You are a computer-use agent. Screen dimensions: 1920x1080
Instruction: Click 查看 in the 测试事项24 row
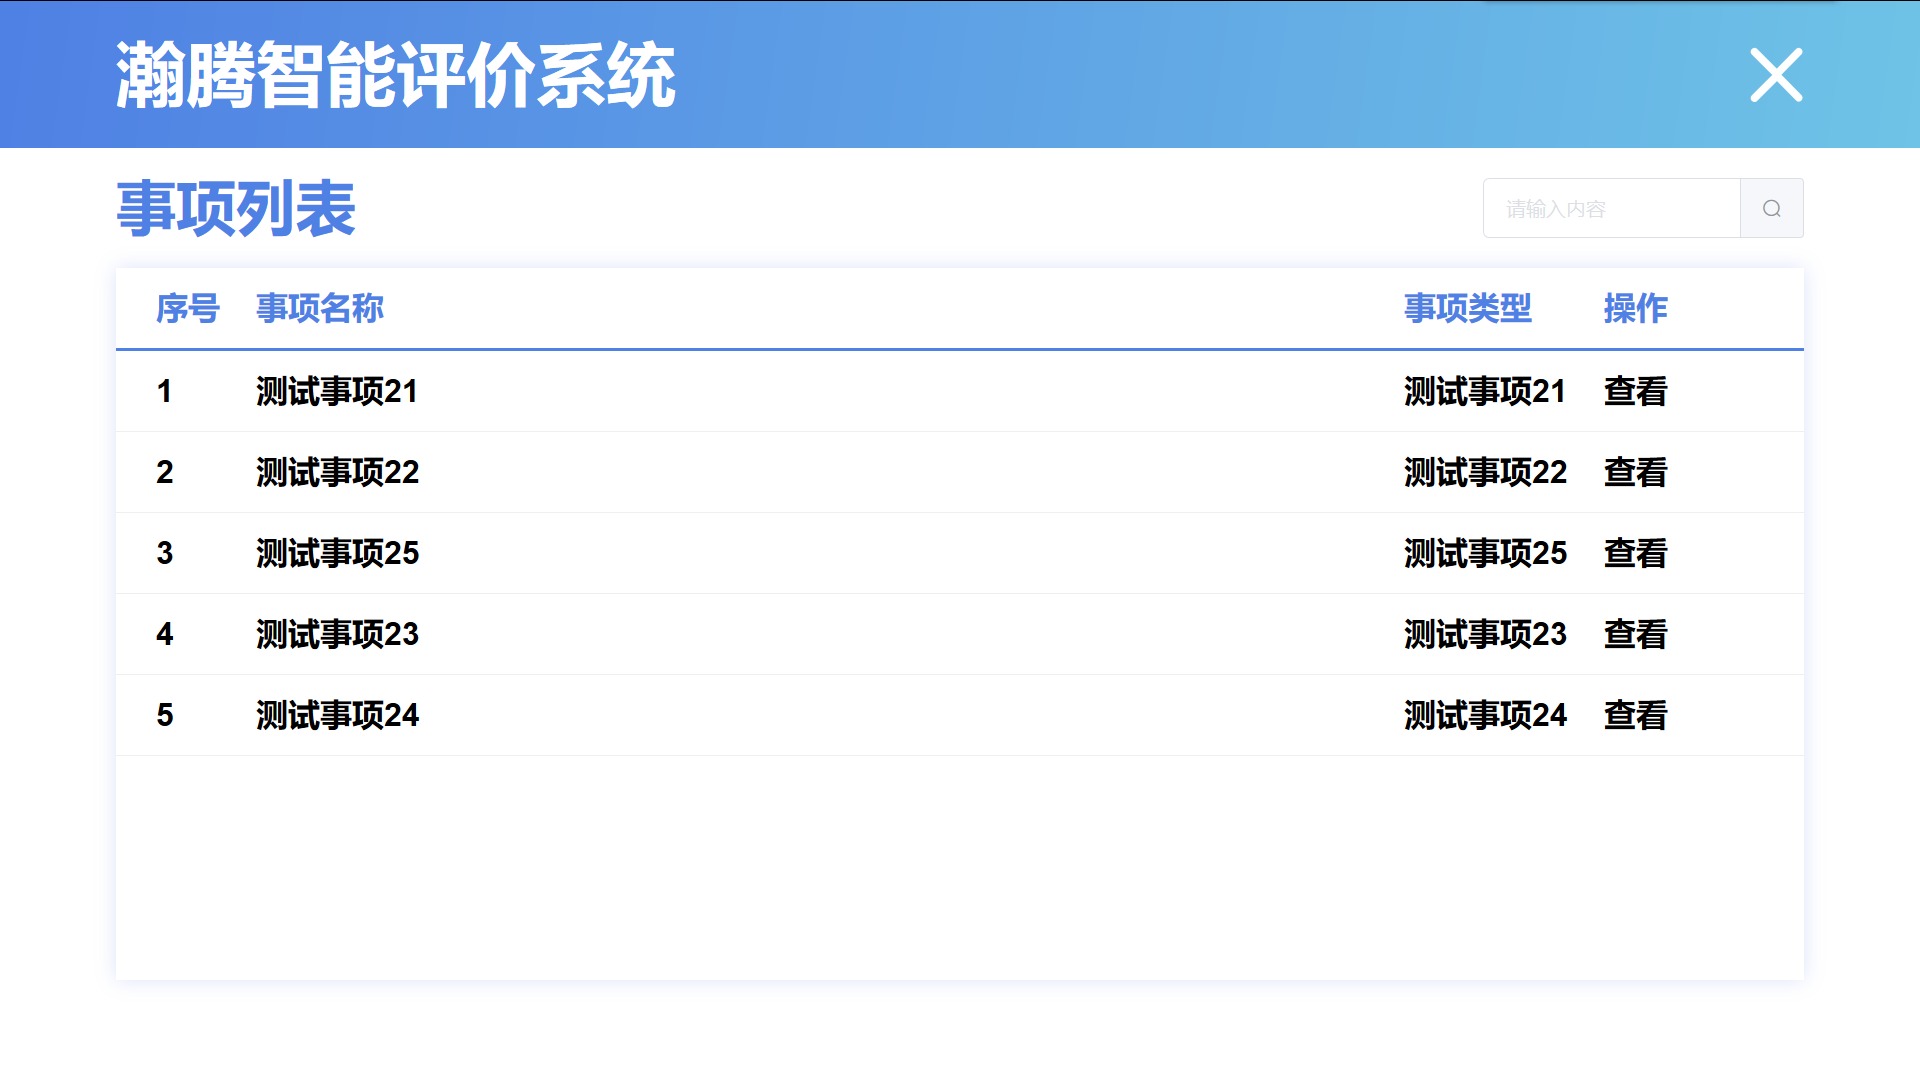coord(1635,715)
